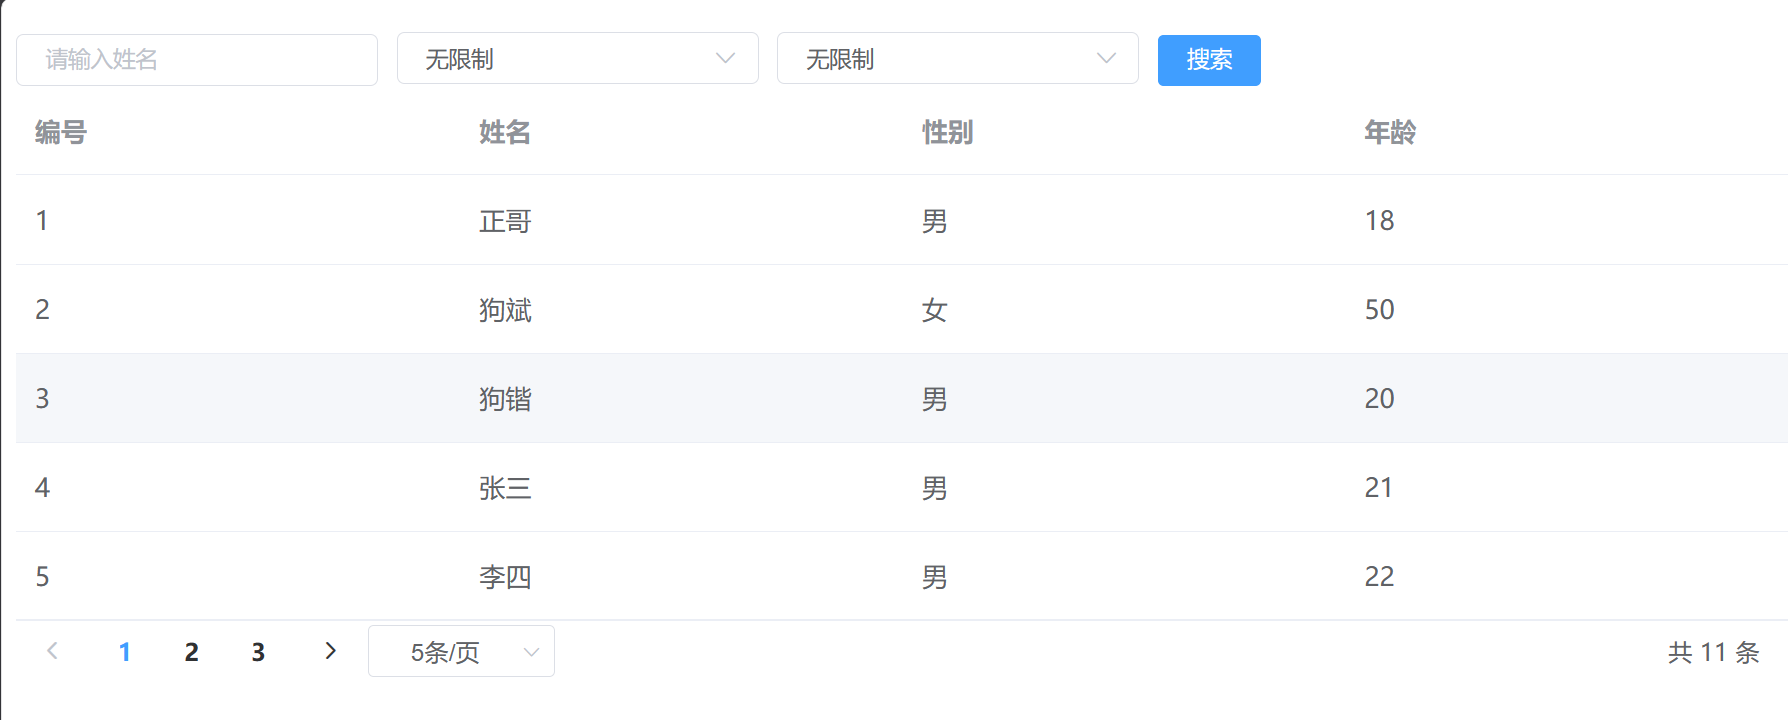Image resolution: width=1790 pixels, height=720 pixels.
Task: Click the 编号 column header
Action: click(61, 132)
